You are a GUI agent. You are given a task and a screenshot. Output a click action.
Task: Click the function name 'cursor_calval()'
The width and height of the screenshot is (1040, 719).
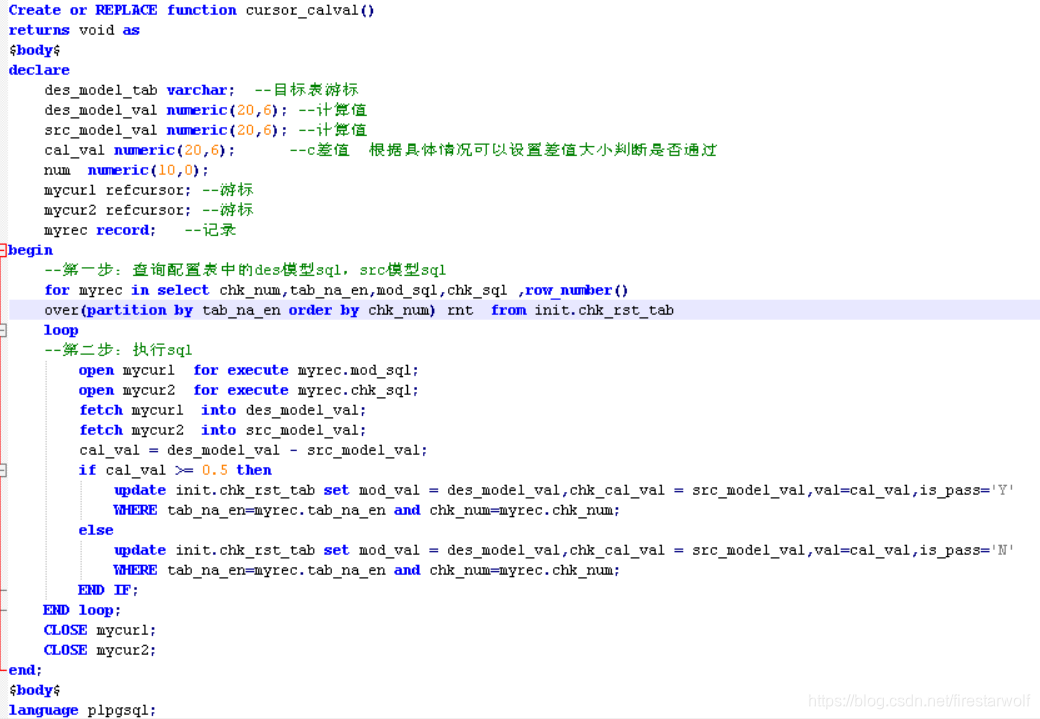coord(310,11)
